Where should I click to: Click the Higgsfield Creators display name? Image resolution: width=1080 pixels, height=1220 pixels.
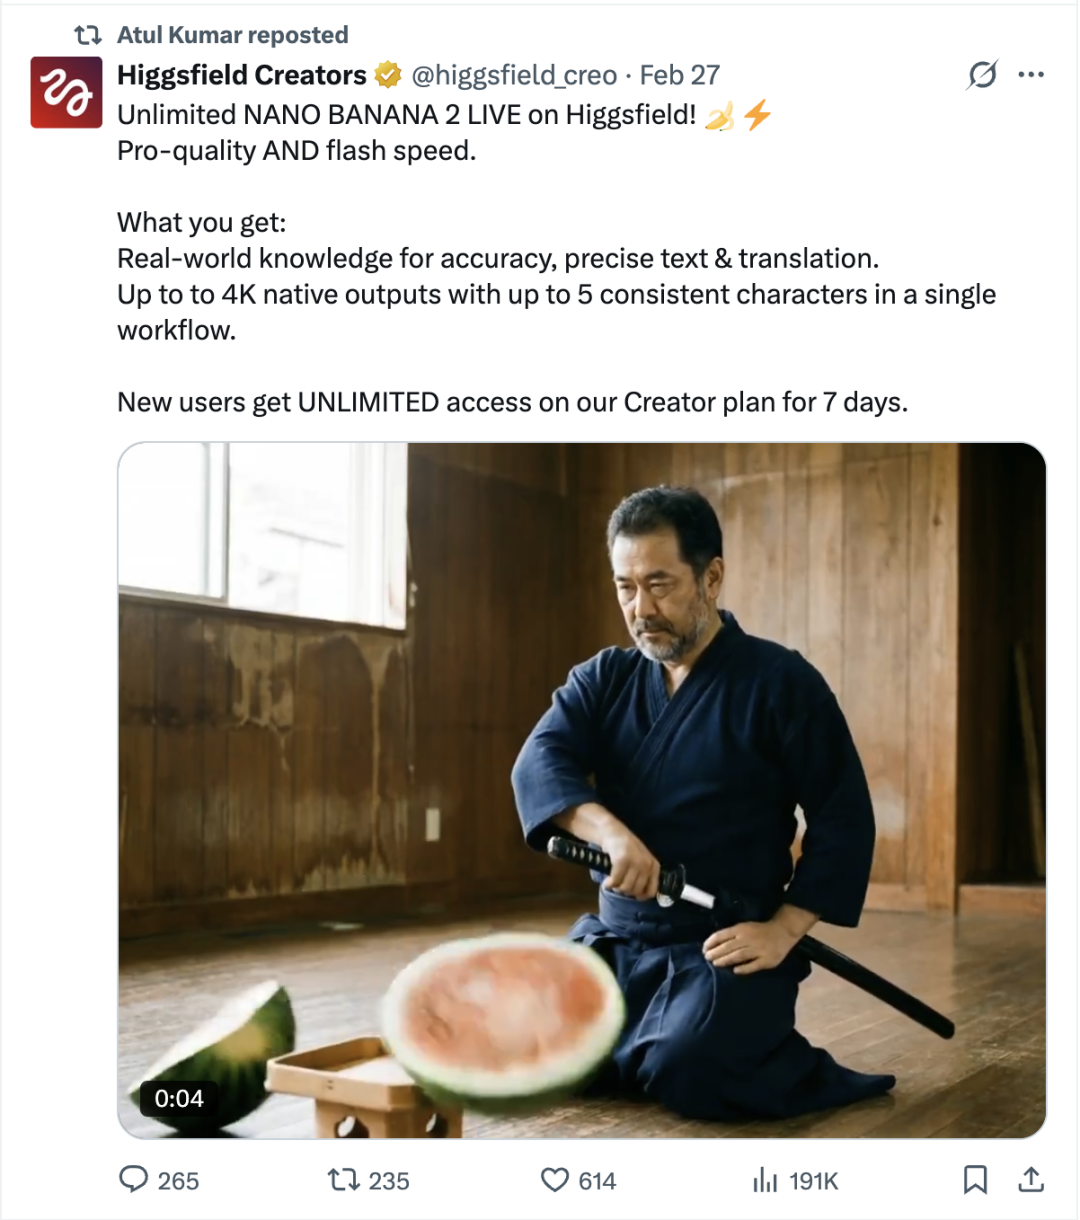click(242, 75)
